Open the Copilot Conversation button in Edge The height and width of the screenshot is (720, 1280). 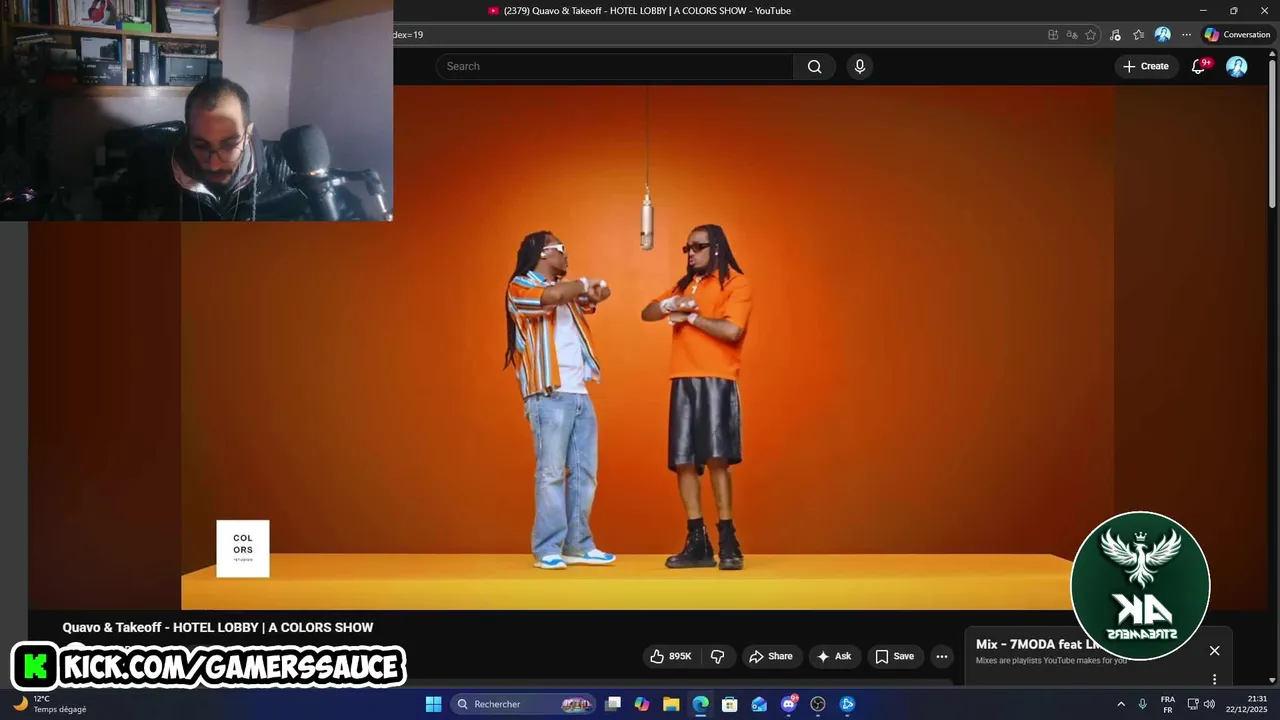coord(1237,34)
